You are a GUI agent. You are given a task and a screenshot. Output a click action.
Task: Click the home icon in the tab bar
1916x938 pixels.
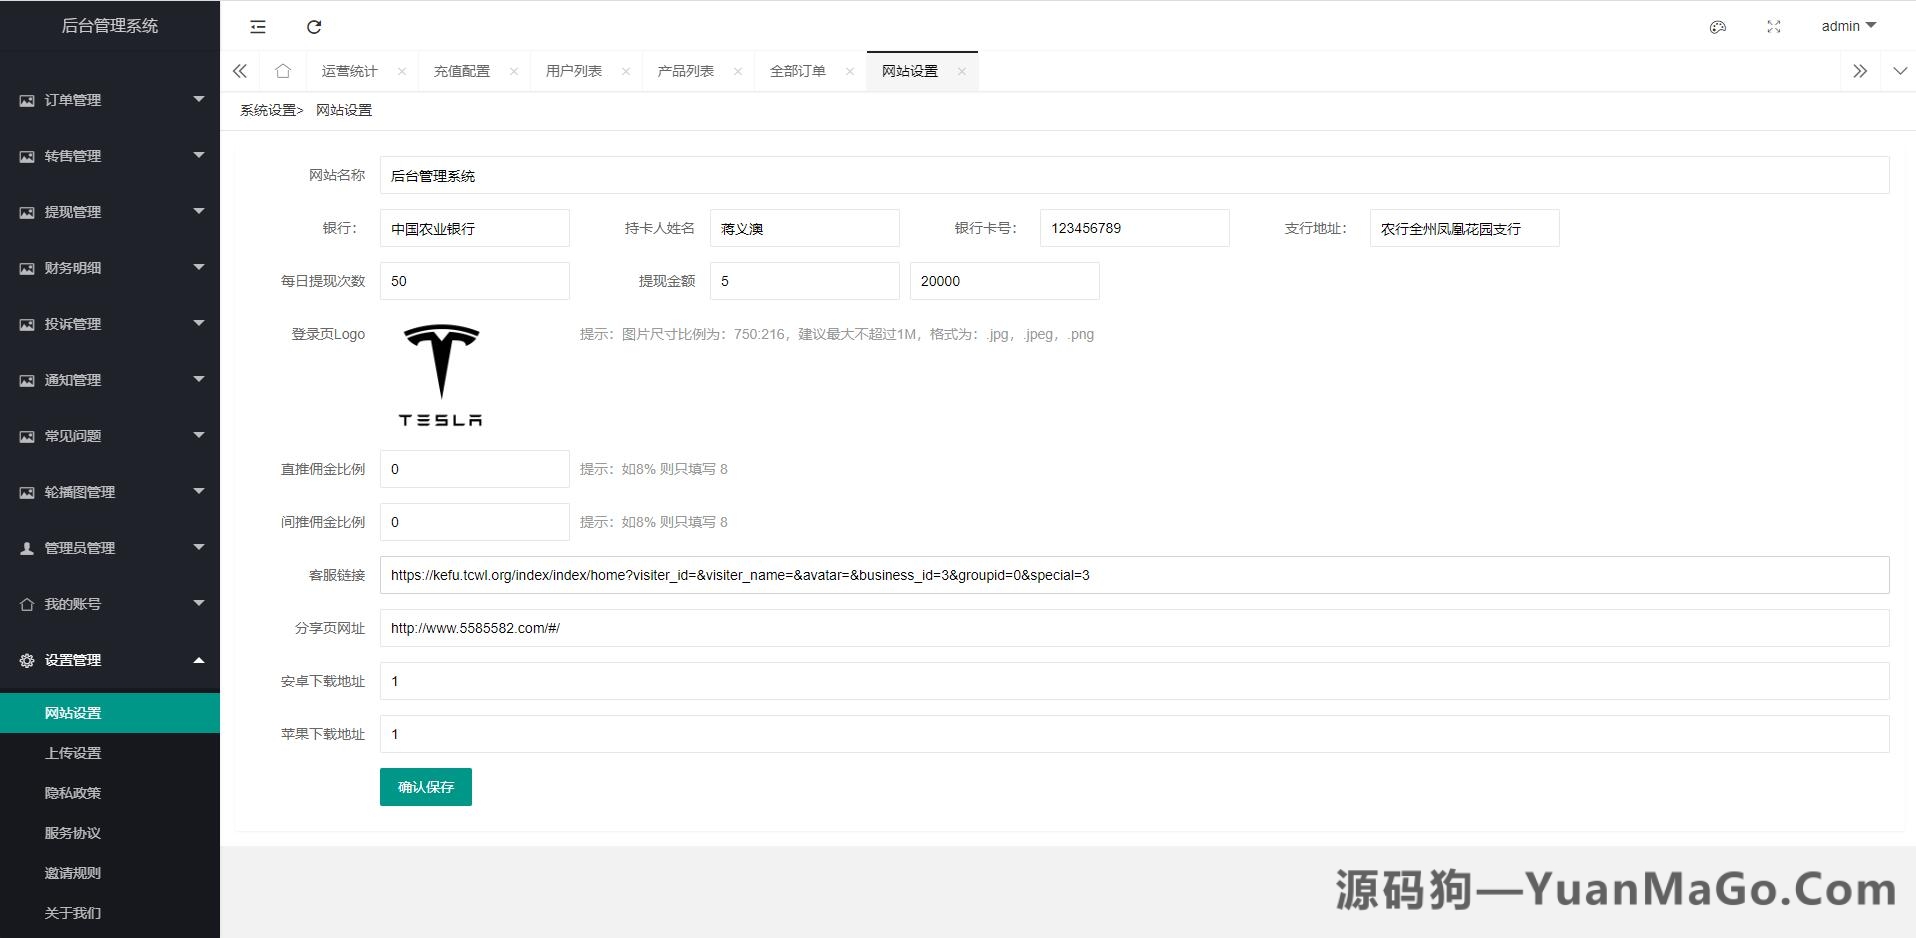283,70
